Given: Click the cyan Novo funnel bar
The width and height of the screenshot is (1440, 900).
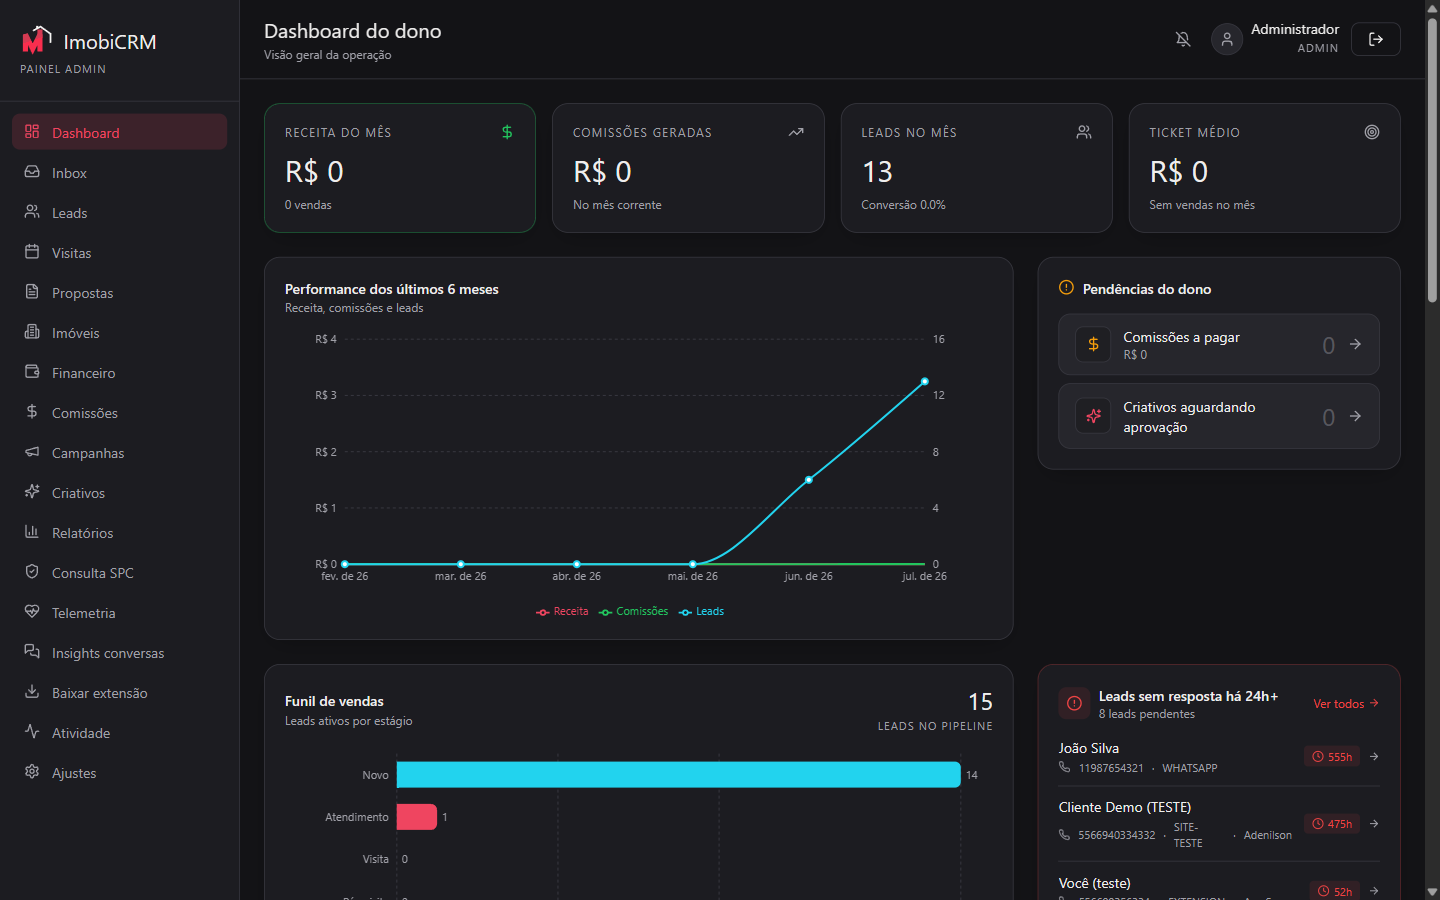Looking at the screenshot, I should click(678, 775).
